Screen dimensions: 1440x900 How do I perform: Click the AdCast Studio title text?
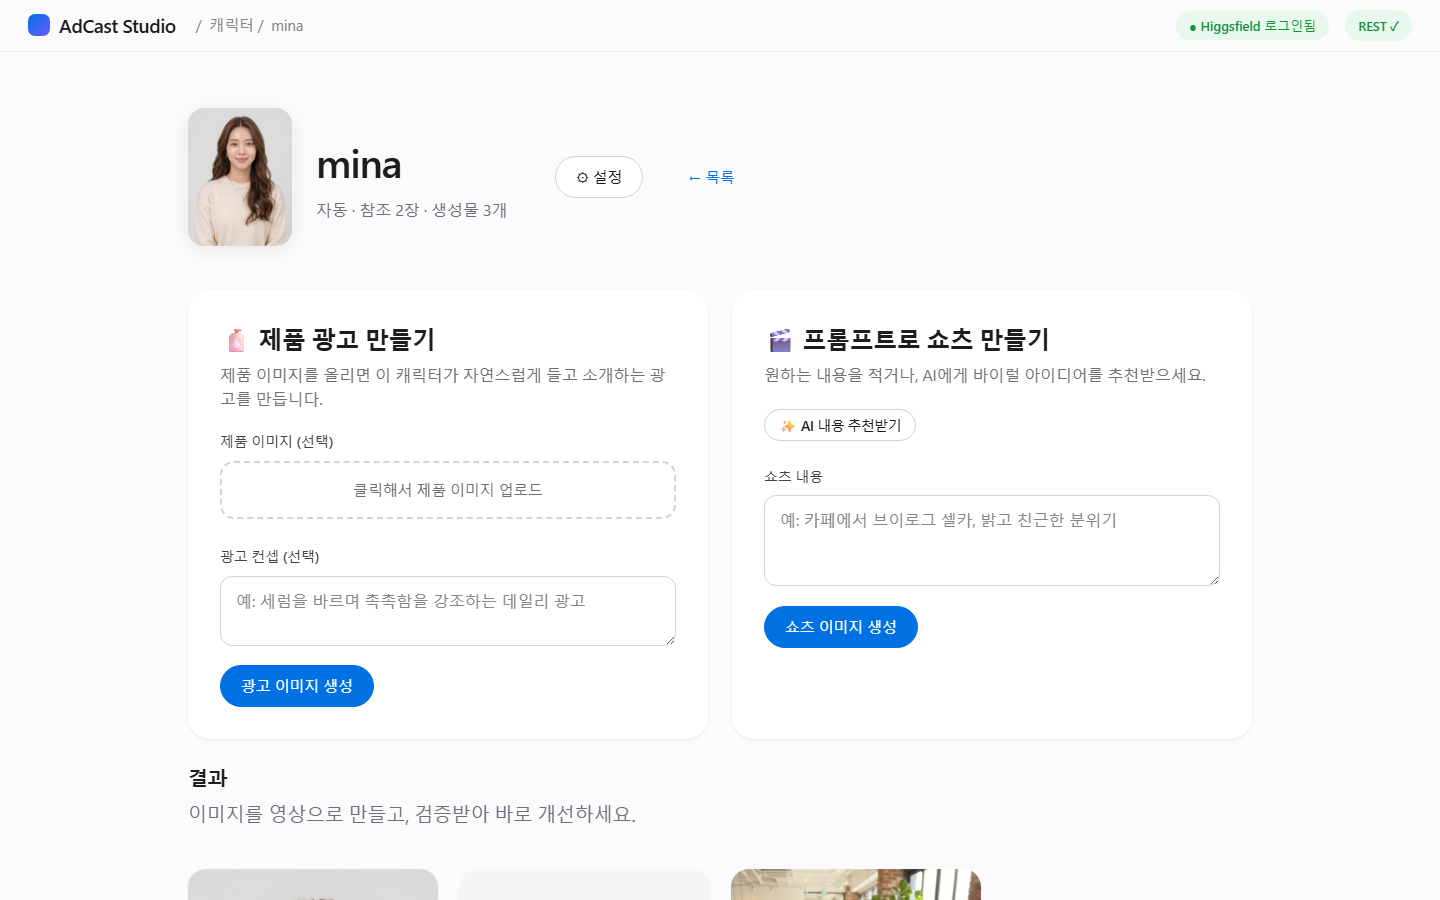(117, 26)
